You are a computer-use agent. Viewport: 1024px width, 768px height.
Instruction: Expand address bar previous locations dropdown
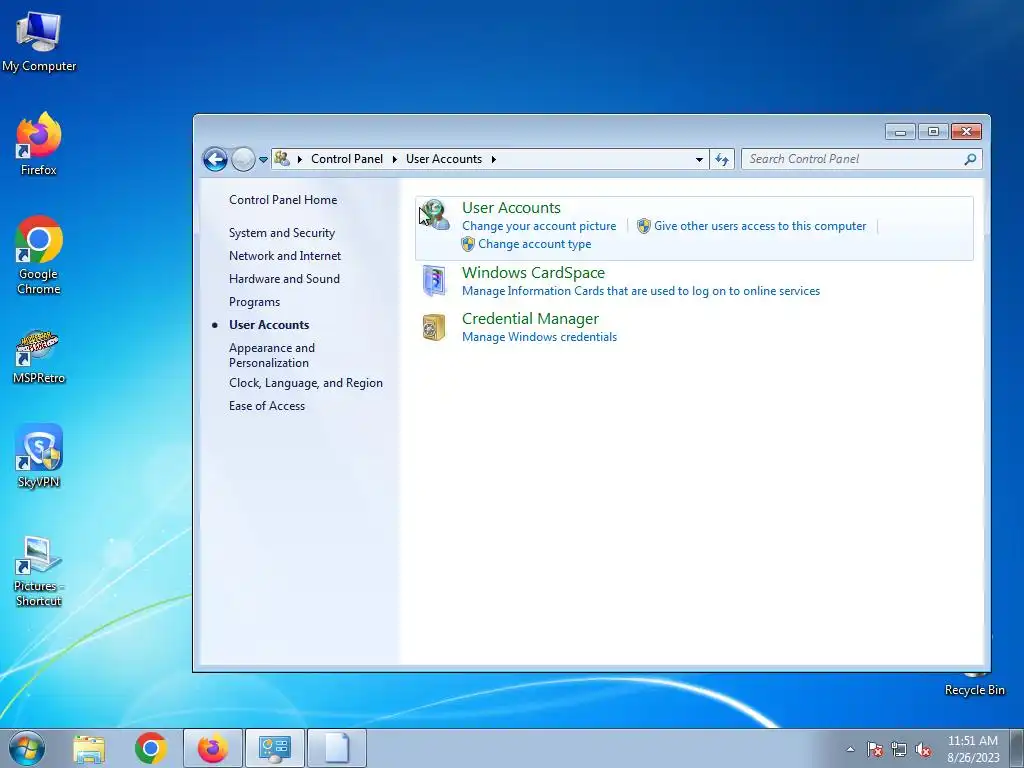click(x=699, y=159)
